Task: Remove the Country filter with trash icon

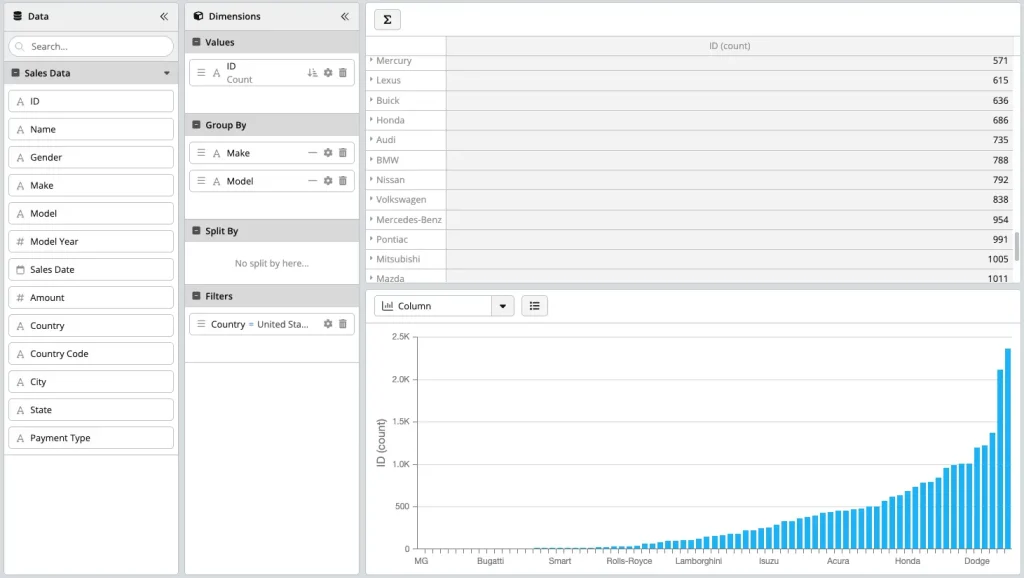Action: pyautogui.click(x=343, y=324)
